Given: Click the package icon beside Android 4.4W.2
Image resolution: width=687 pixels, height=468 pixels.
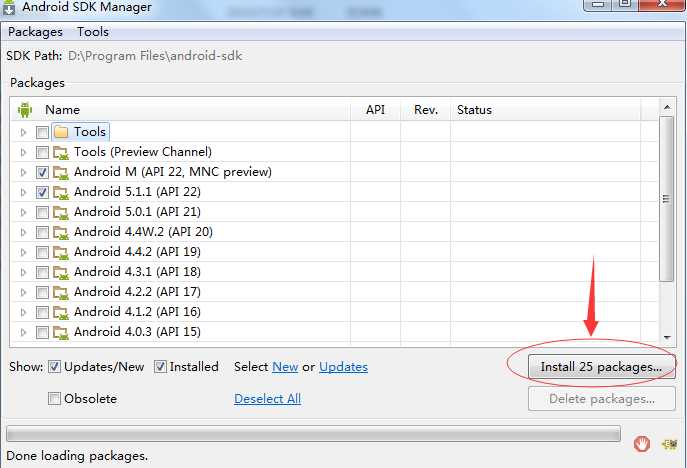Looking at the screenshot, I should [60, 233].
